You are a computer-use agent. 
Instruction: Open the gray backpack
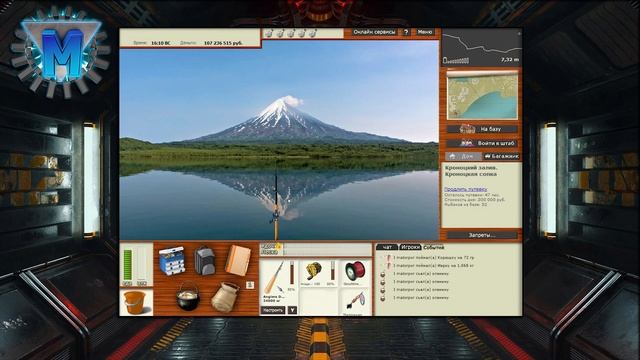point(204,260)
